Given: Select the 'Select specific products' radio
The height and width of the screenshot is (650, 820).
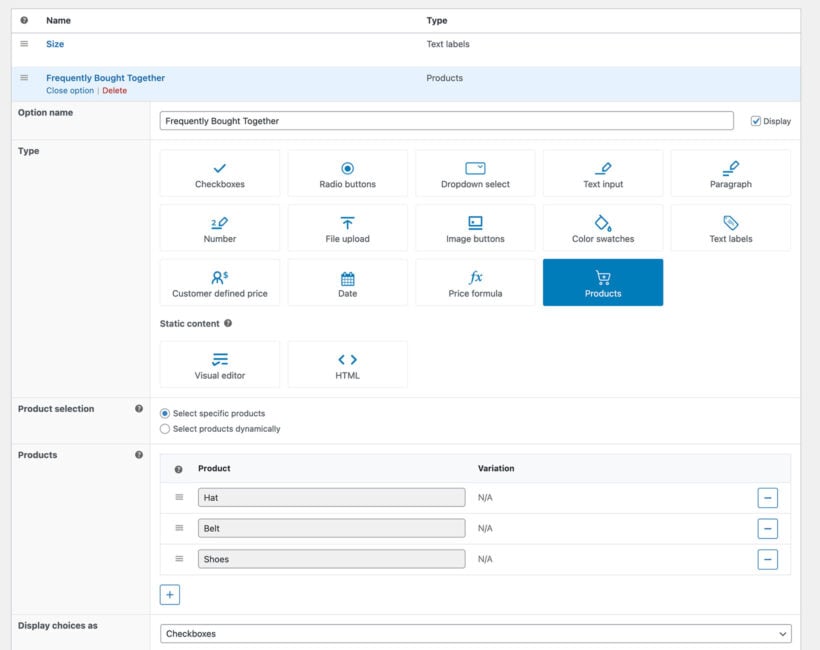Looking at the screenshot, I should pos(165,413).
